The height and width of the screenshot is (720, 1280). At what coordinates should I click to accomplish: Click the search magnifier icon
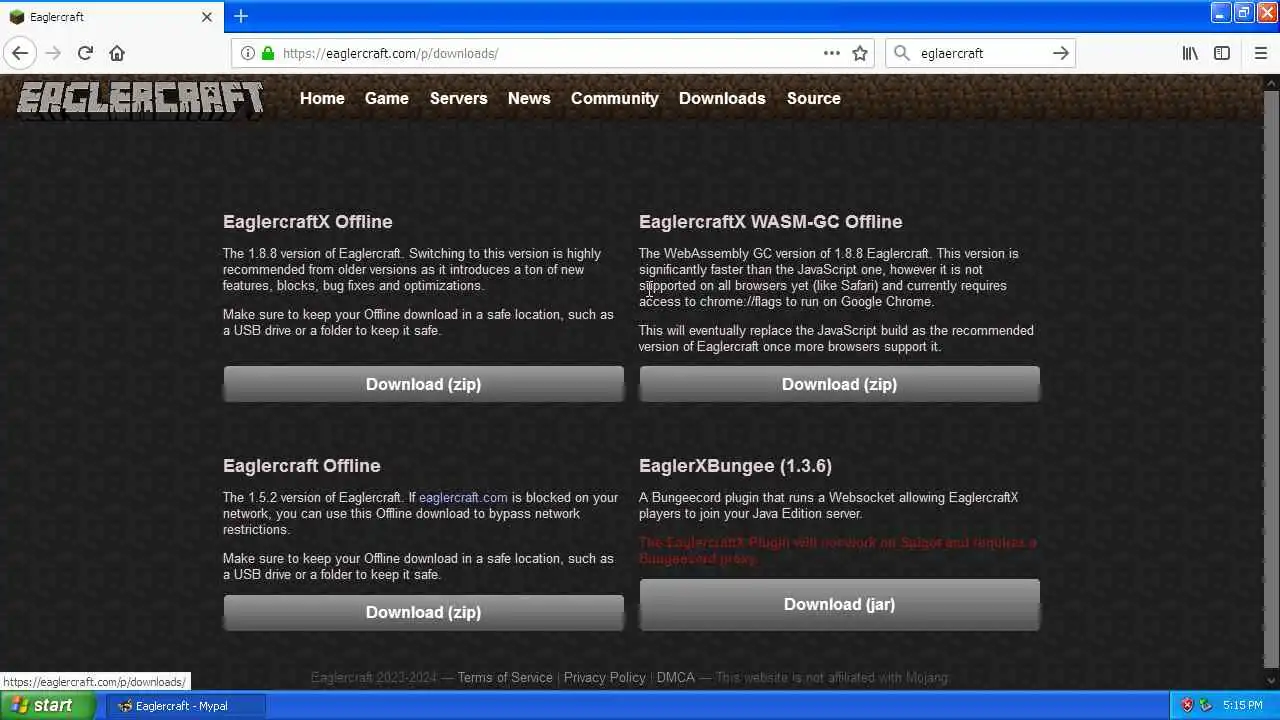902,53
